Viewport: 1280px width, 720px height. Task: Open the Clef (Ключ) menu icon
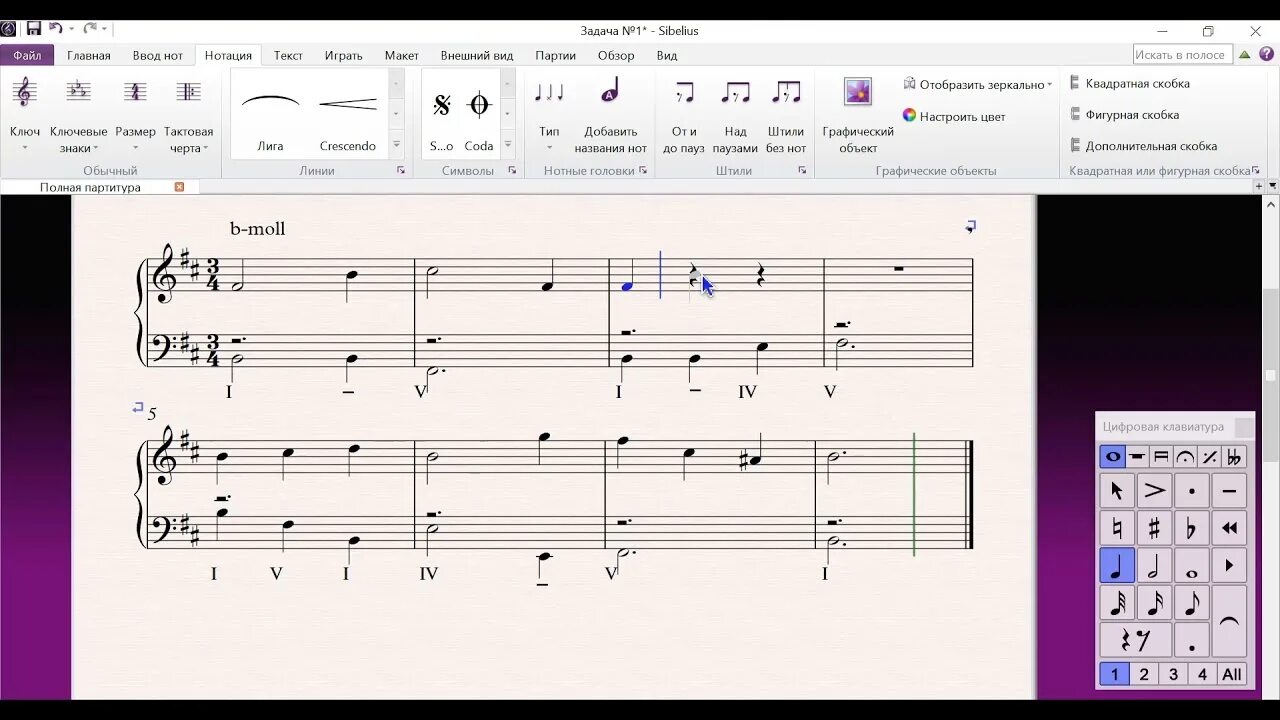tap(25, 93)
